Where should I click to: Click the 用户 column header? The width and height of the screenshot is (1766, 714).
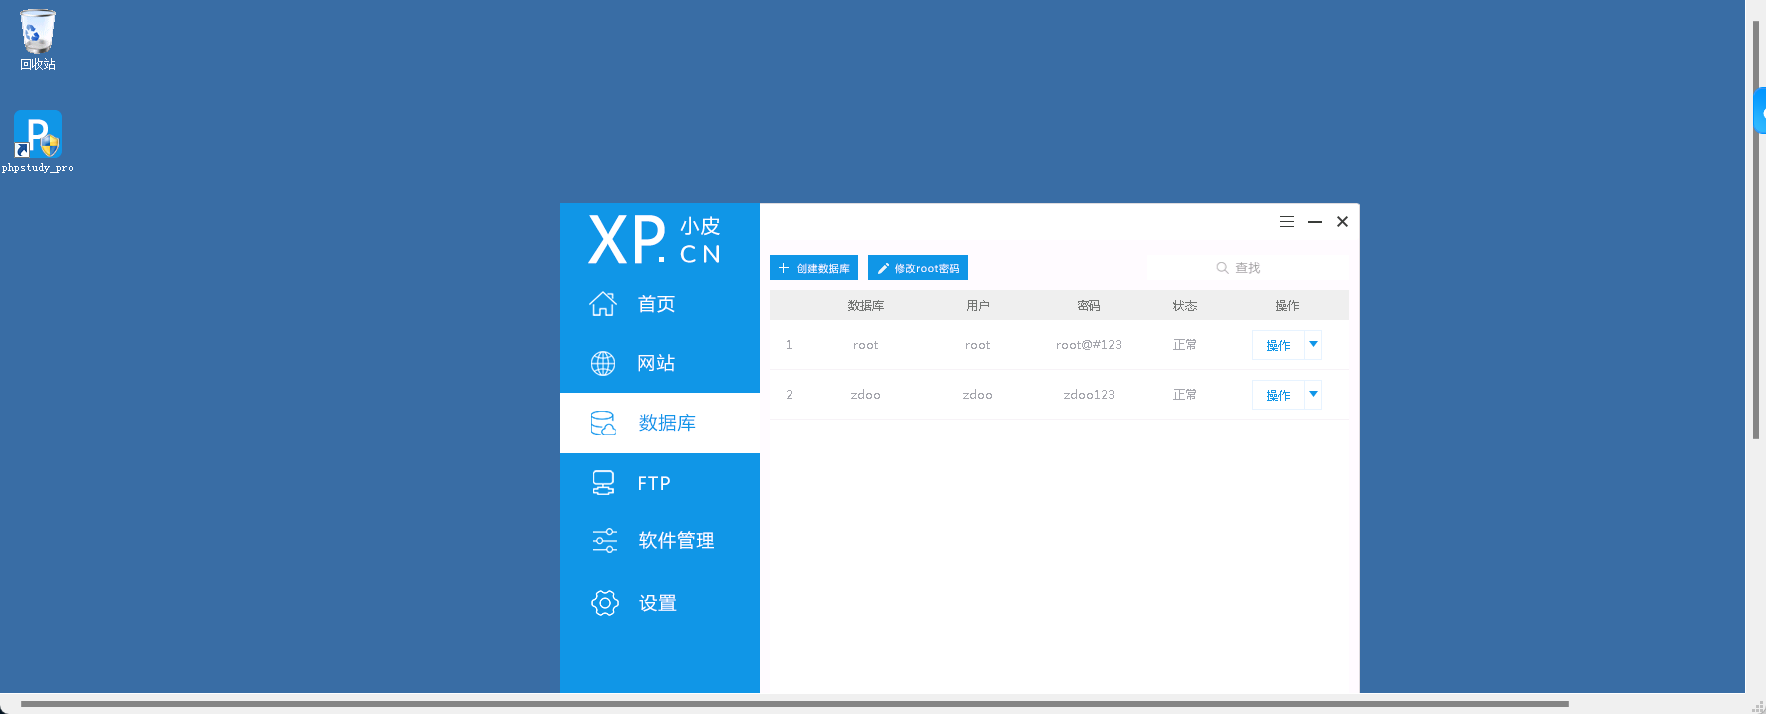pos(978,305)
